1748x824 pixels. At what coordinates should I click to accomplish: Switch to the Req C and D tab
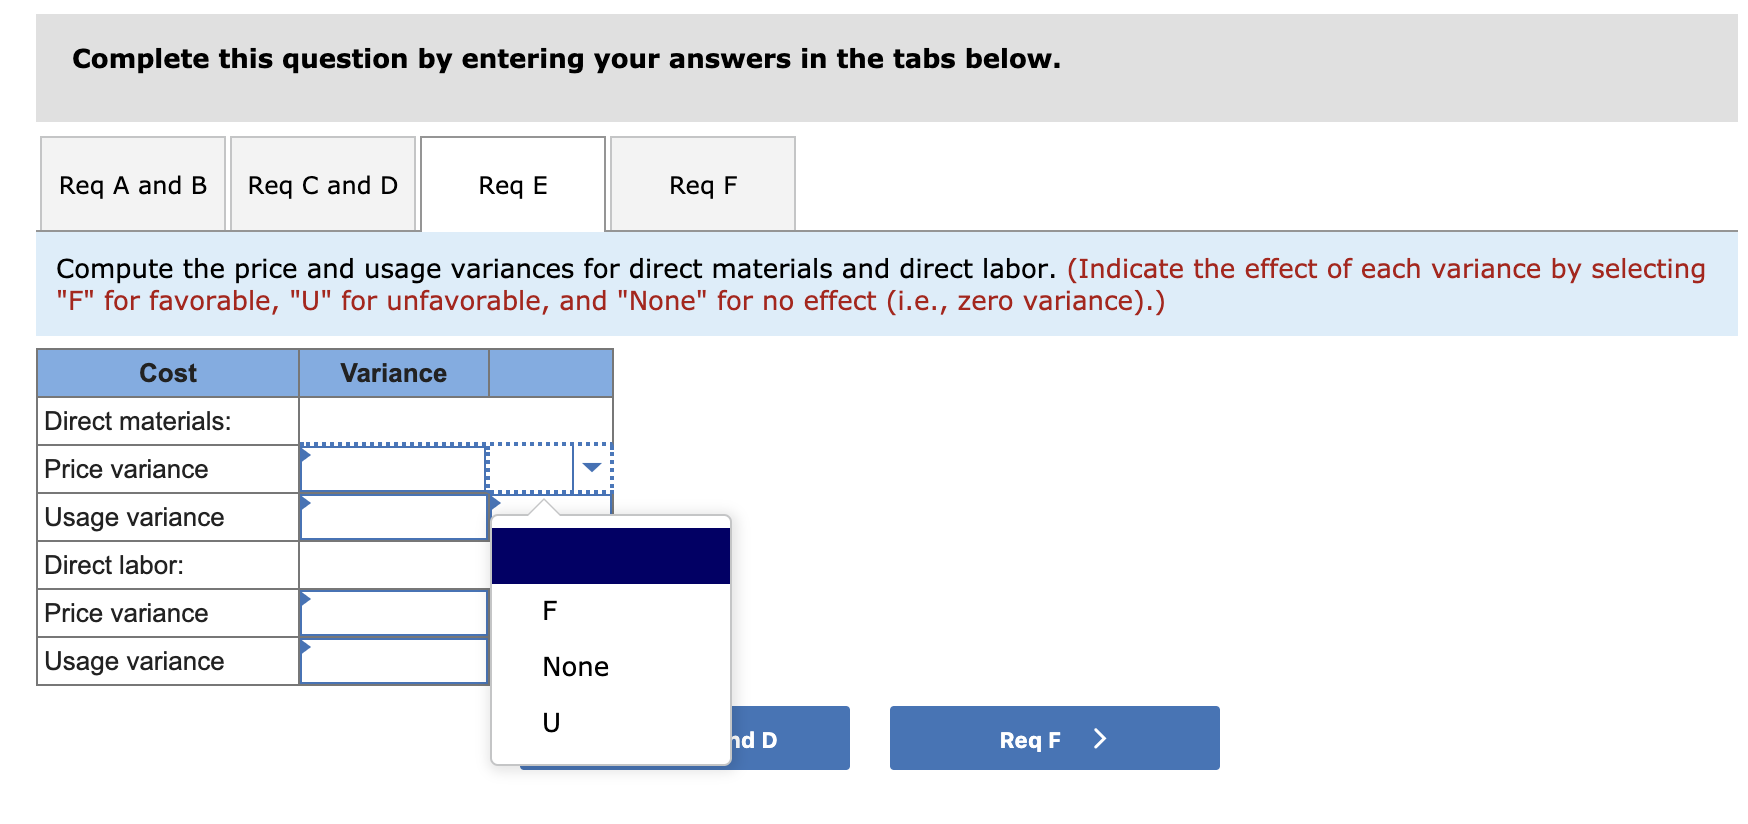click(323, 185)
